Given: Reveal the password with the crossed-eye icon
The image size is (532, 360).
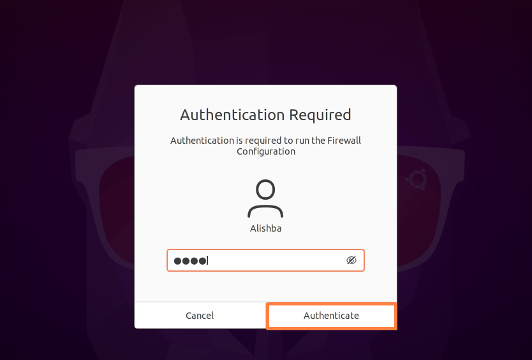Looking at the screenshot, I should pyautogui.click(x=351, y=260).
